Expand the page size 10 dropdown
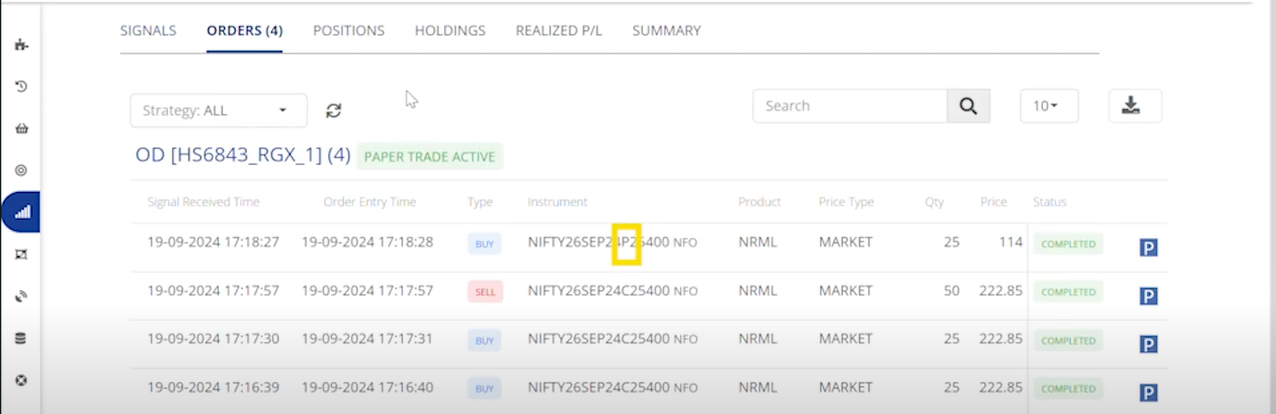This screenshot has height=414, width=1276. tap(1048, 106)
